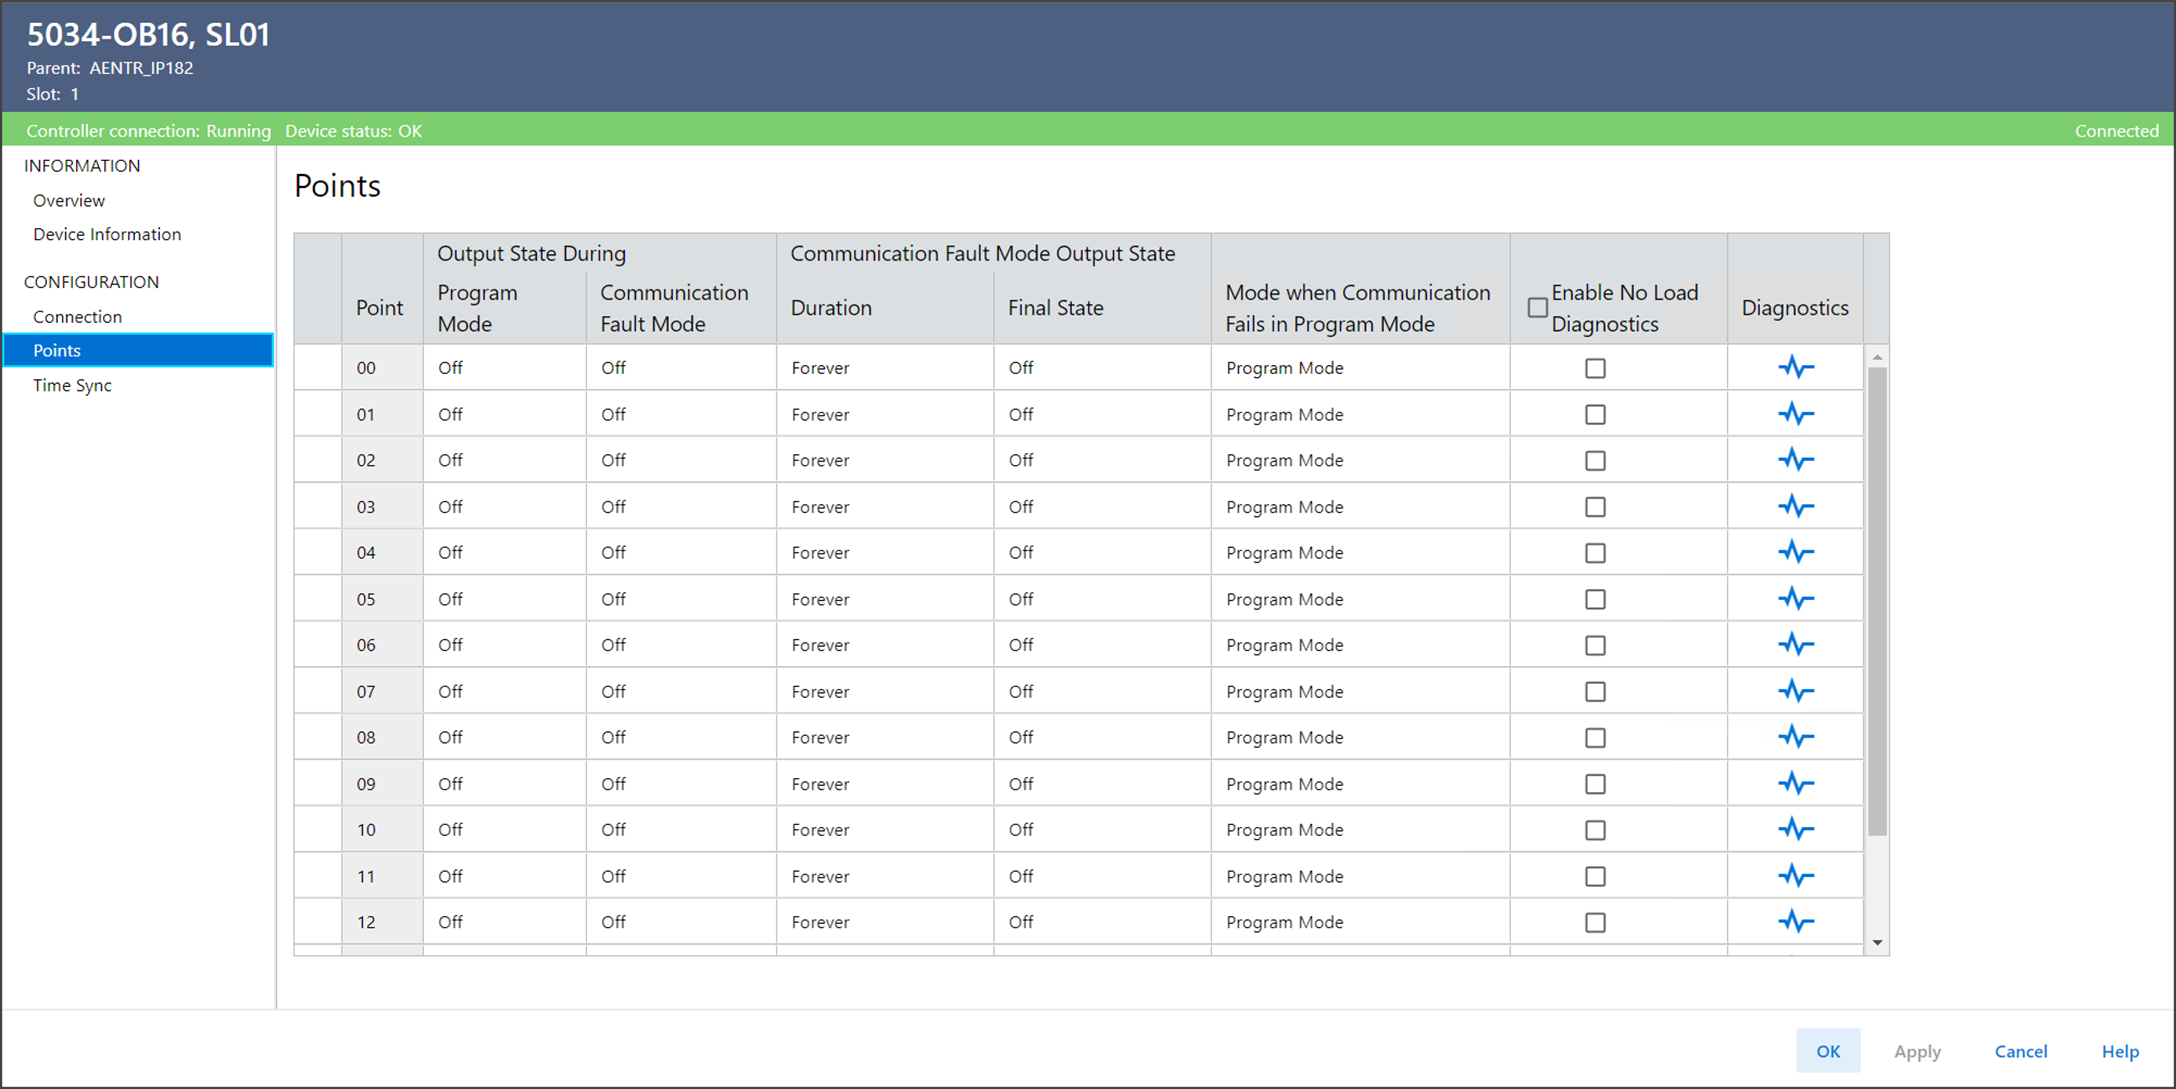Open diagnostics for point 00
This screenshot has width=2176, height=1089.
tap(1795, 368)
